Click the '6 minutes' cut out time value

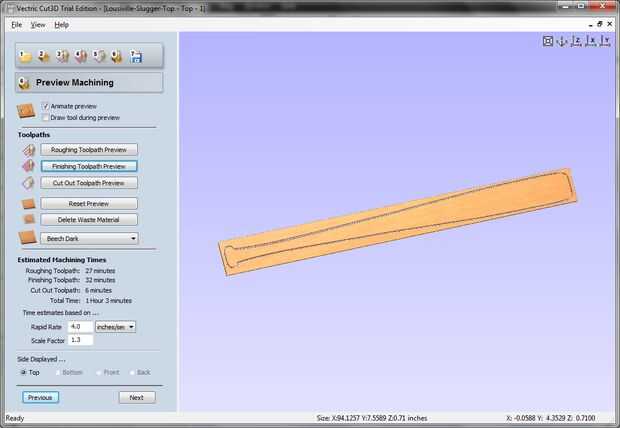(x=98, y=290)
